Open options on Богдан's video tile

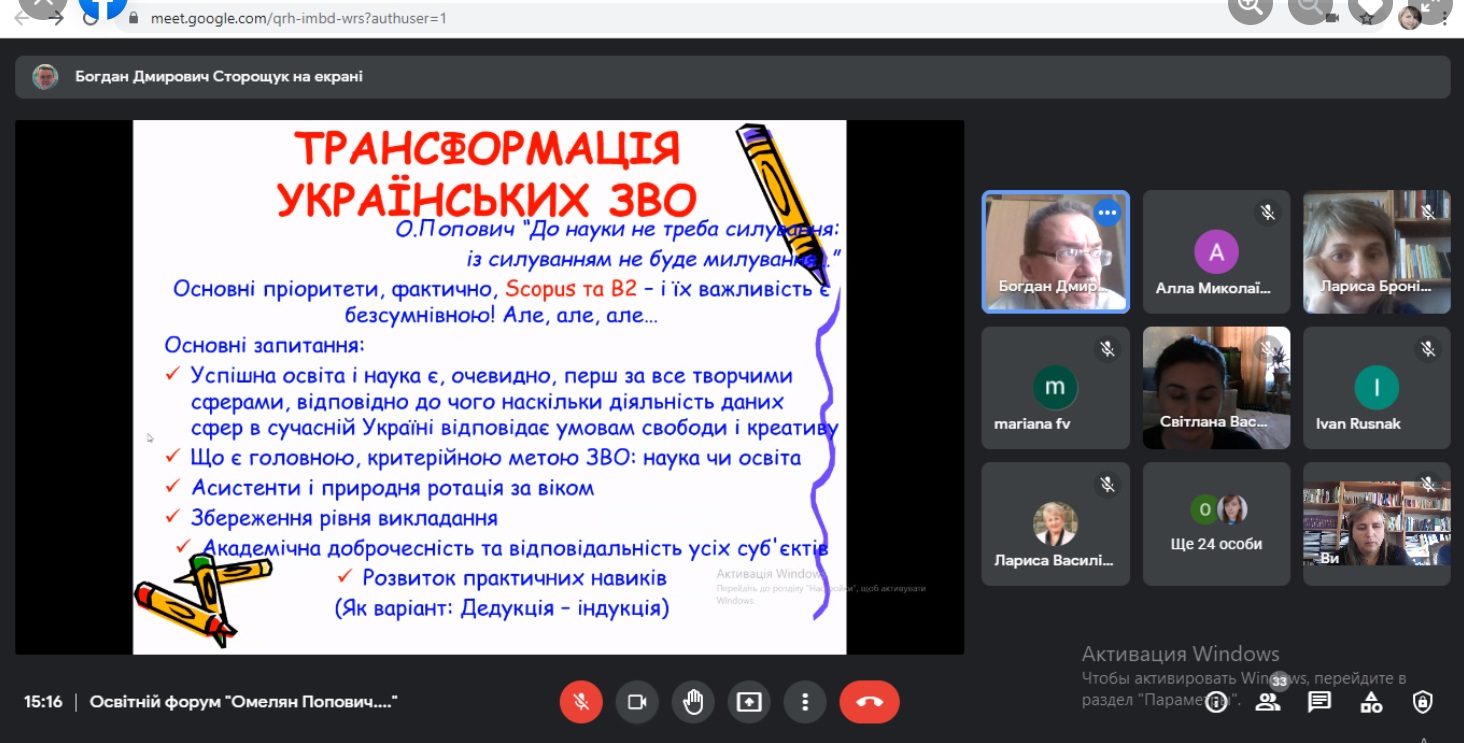tap(1106, 212)
